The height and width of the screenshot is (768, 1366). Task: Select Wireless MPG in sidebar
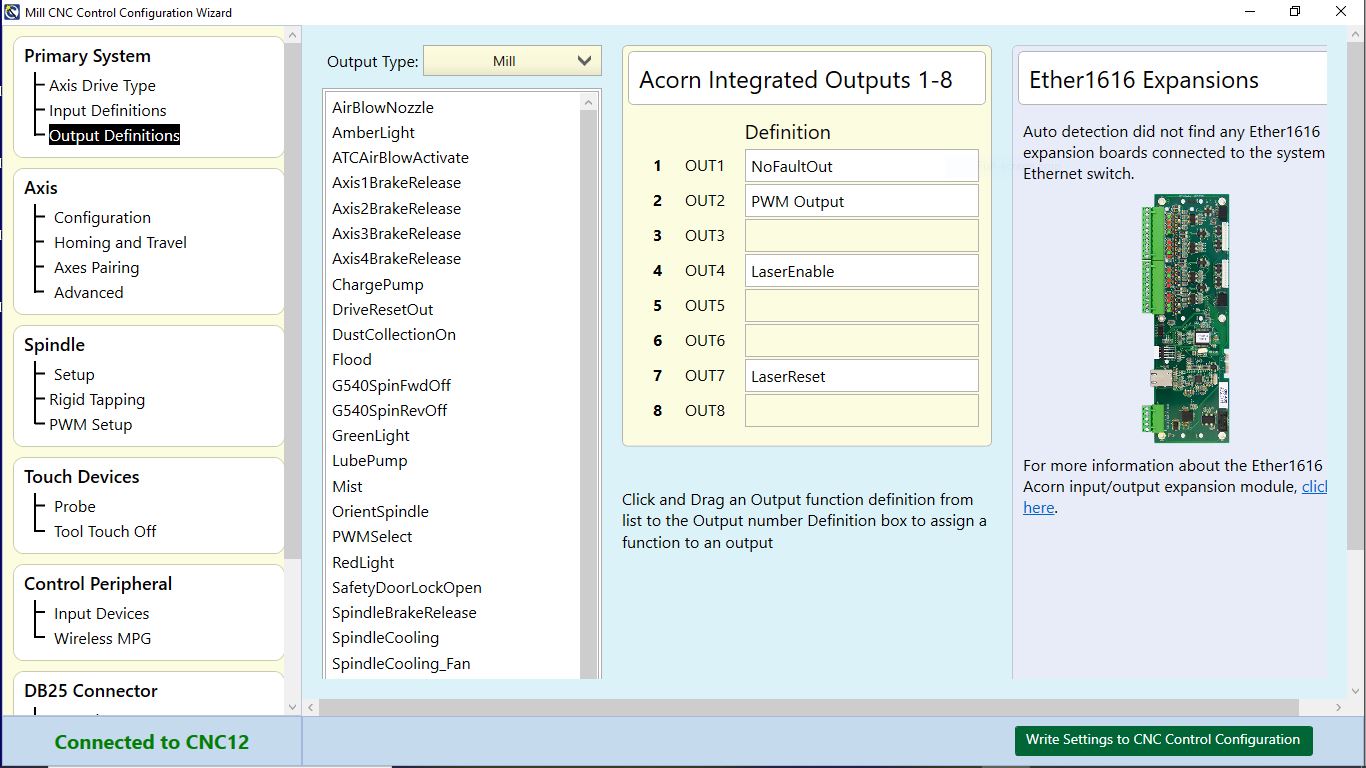103,638
